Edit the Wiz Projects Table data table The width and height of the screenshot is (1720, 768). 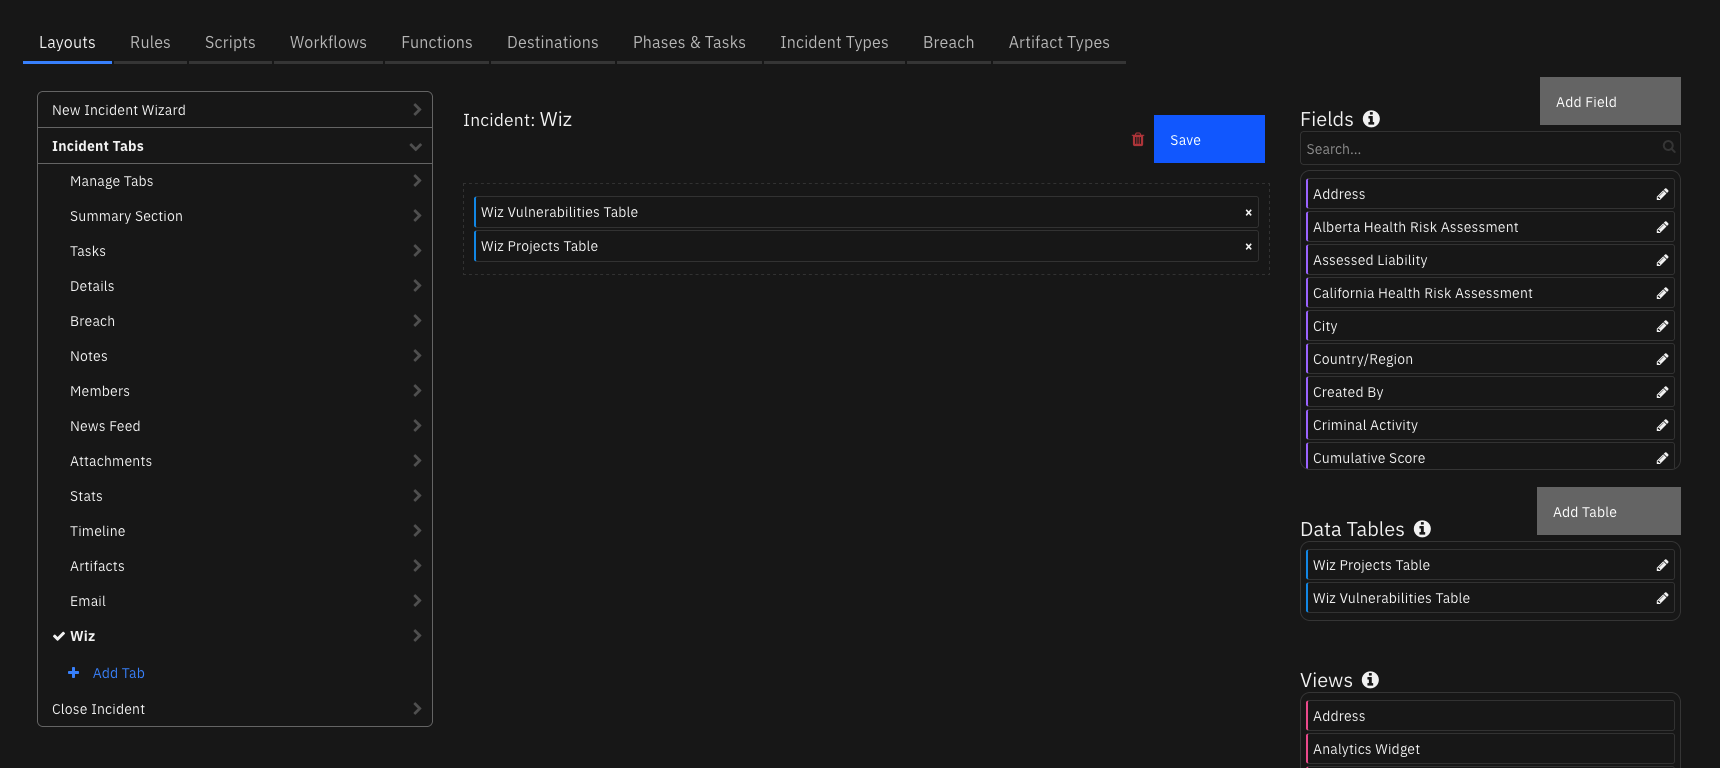click(1662, 565)
